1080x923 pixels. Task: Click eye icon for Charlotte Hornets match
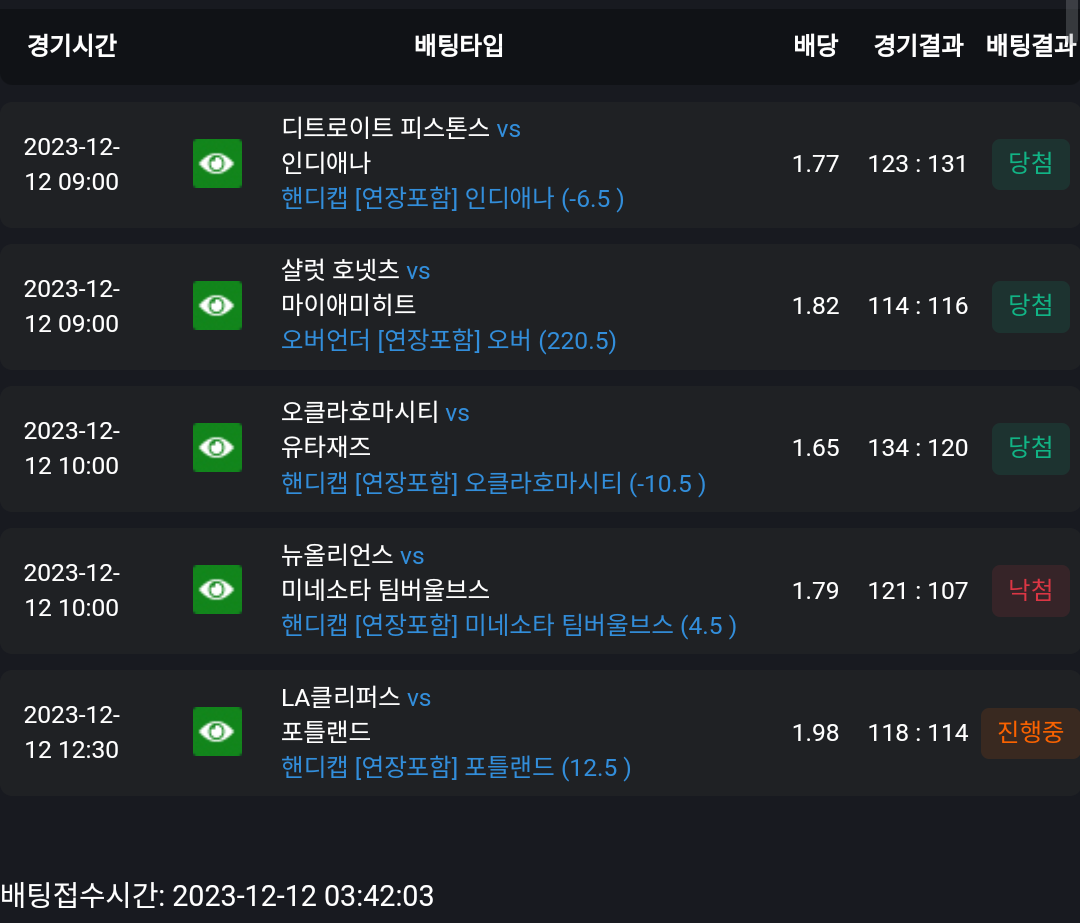(x=217, y=305)
